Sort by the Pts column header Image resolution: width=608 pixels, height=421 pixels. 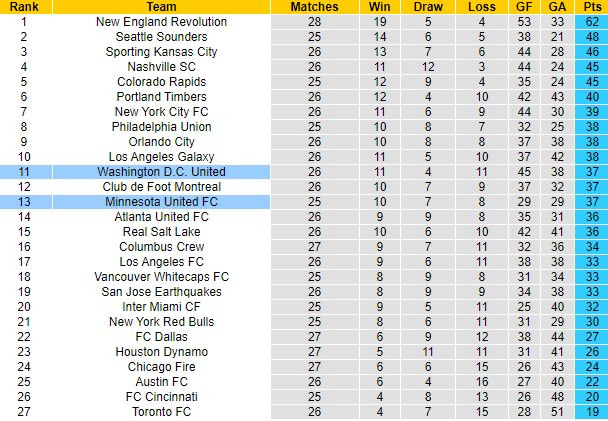[x=592, y=7]
